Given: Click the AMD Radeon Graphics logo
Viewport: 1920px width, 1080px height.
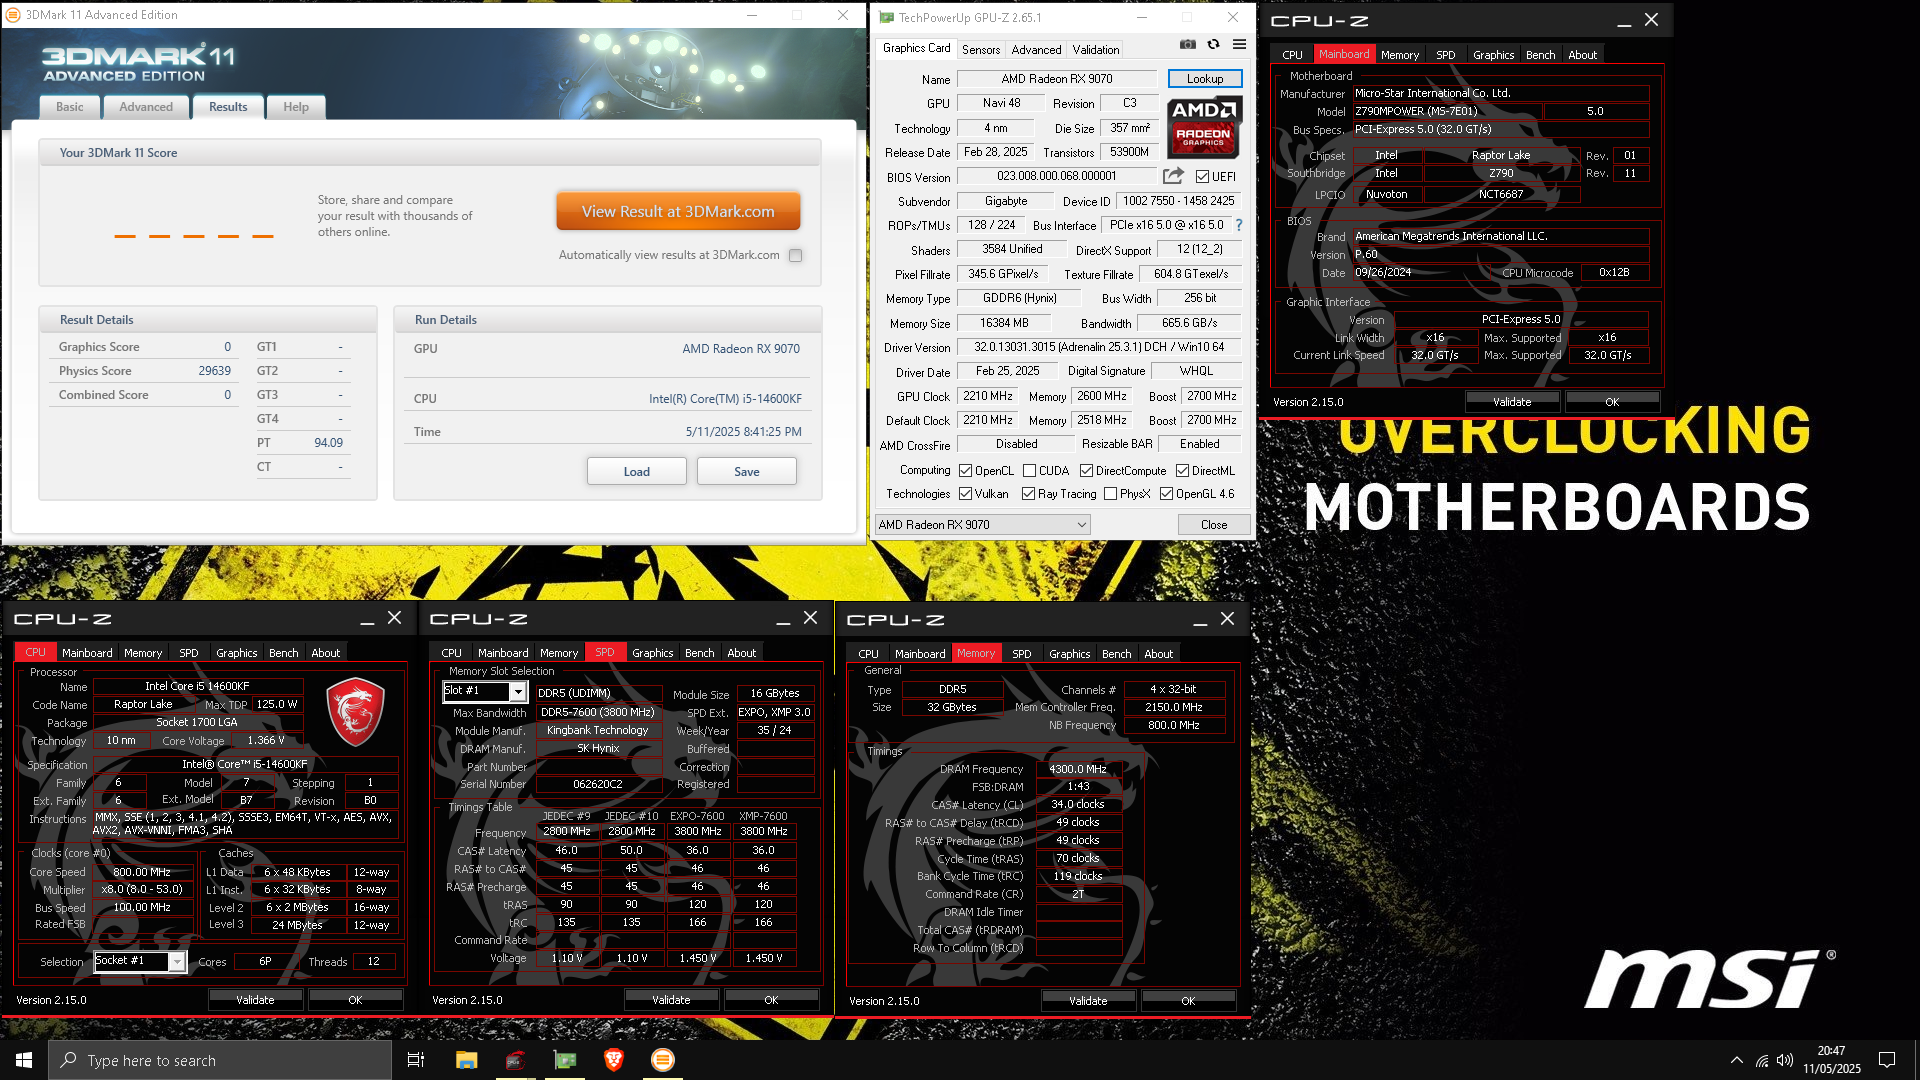Looking at the screenshot, I should point(1204,127).
